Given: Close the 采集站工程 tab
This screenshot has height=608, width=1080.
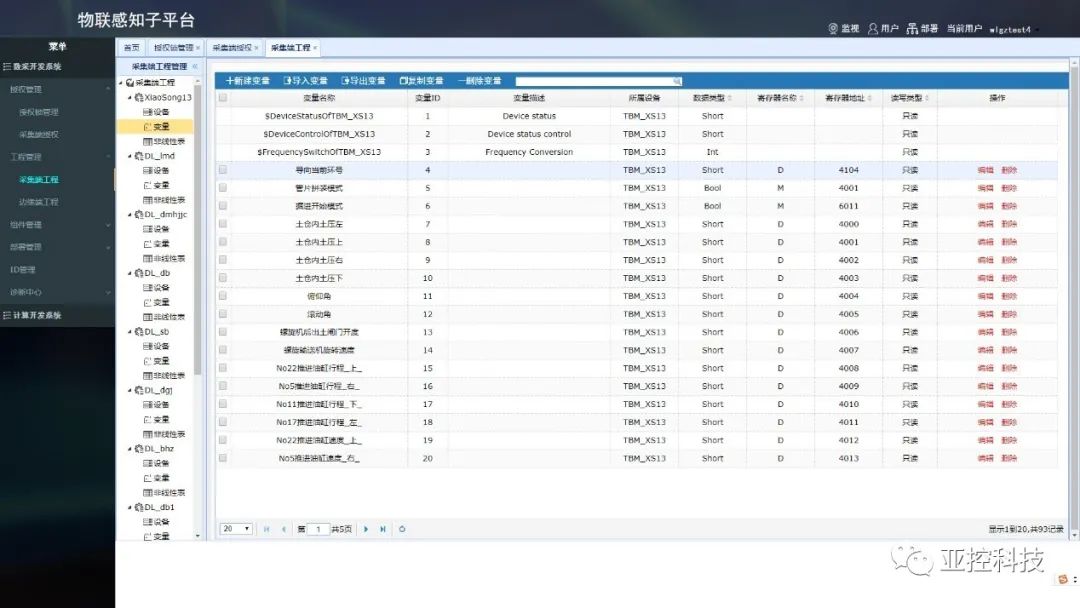Looking at the screenshot, I should 315,48.
